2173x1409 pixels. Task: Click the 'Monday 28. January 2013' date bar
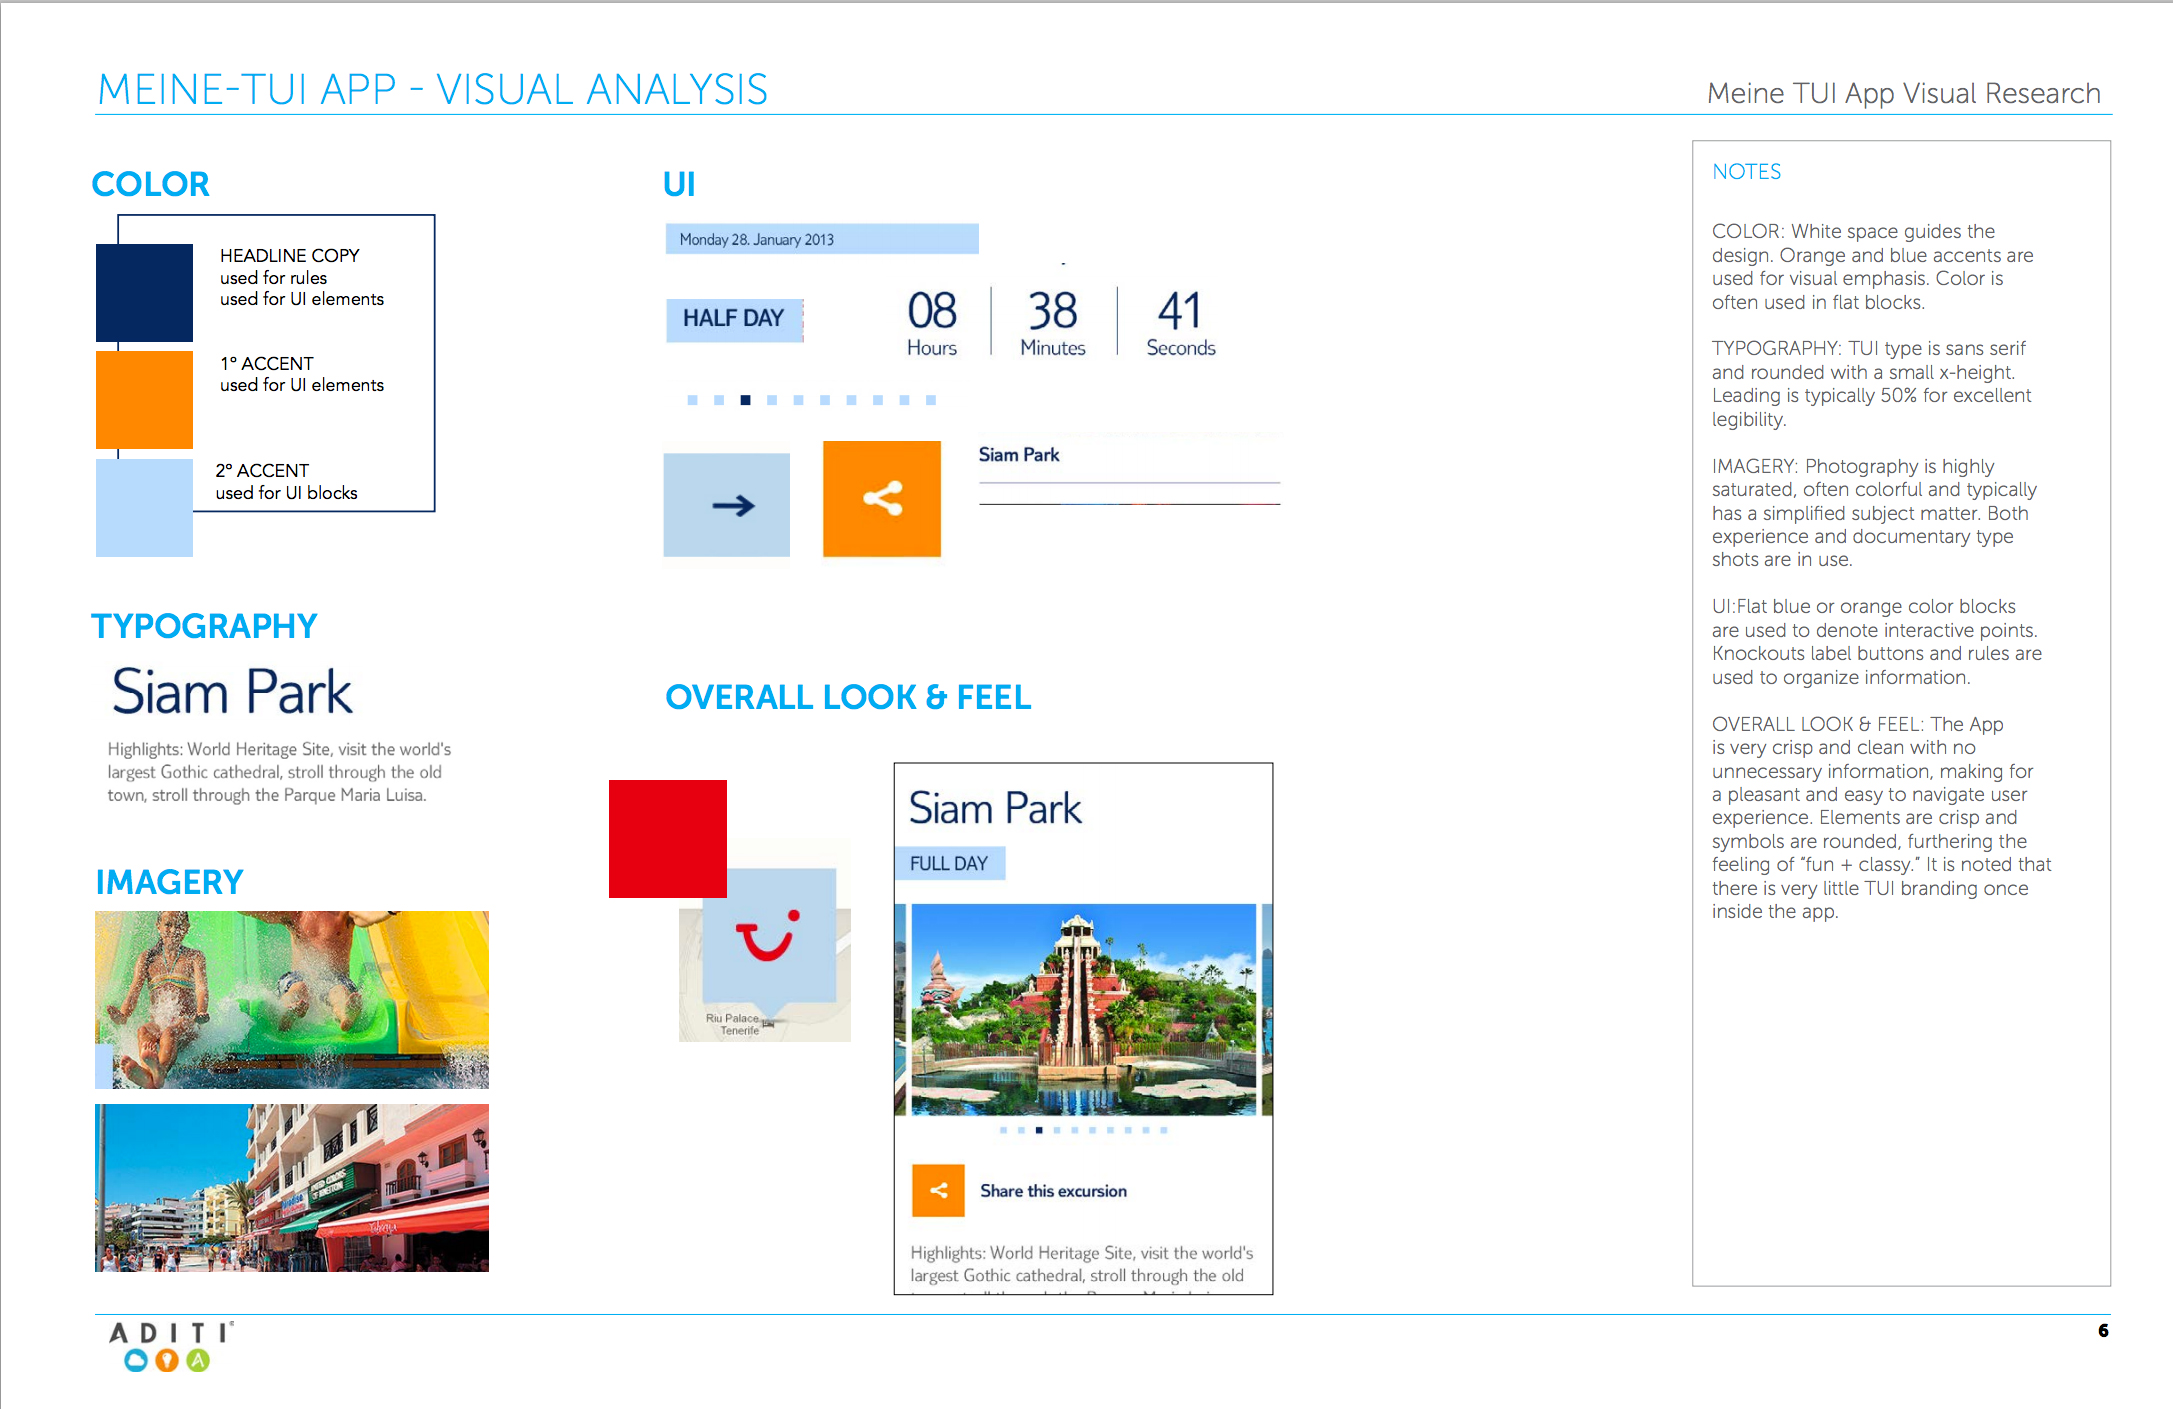[x=822, y=239]
